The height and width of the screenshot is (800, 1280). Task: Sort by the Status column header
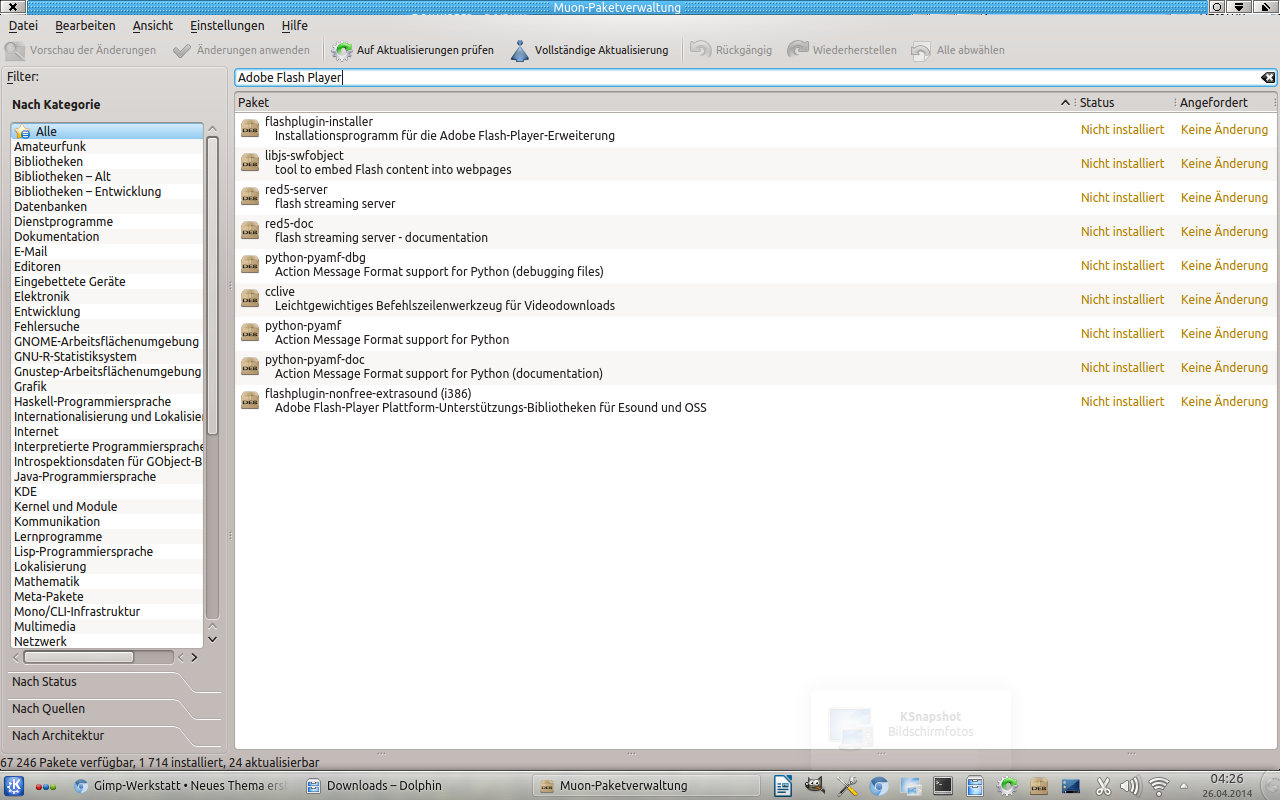click(1124, 102)
